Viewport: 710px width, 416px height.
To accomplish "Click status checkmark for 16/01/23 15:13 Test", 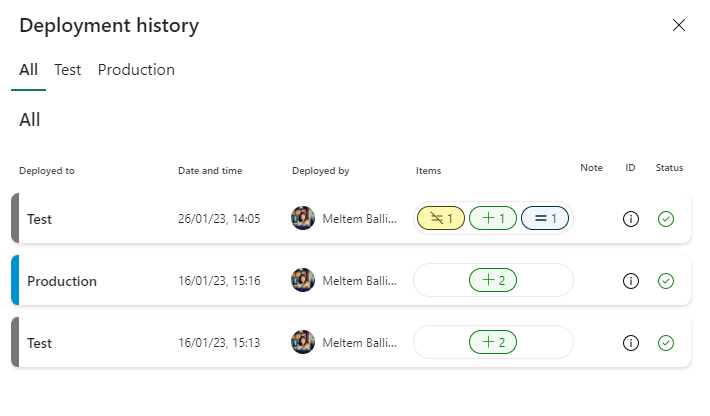I will (666, 343).
